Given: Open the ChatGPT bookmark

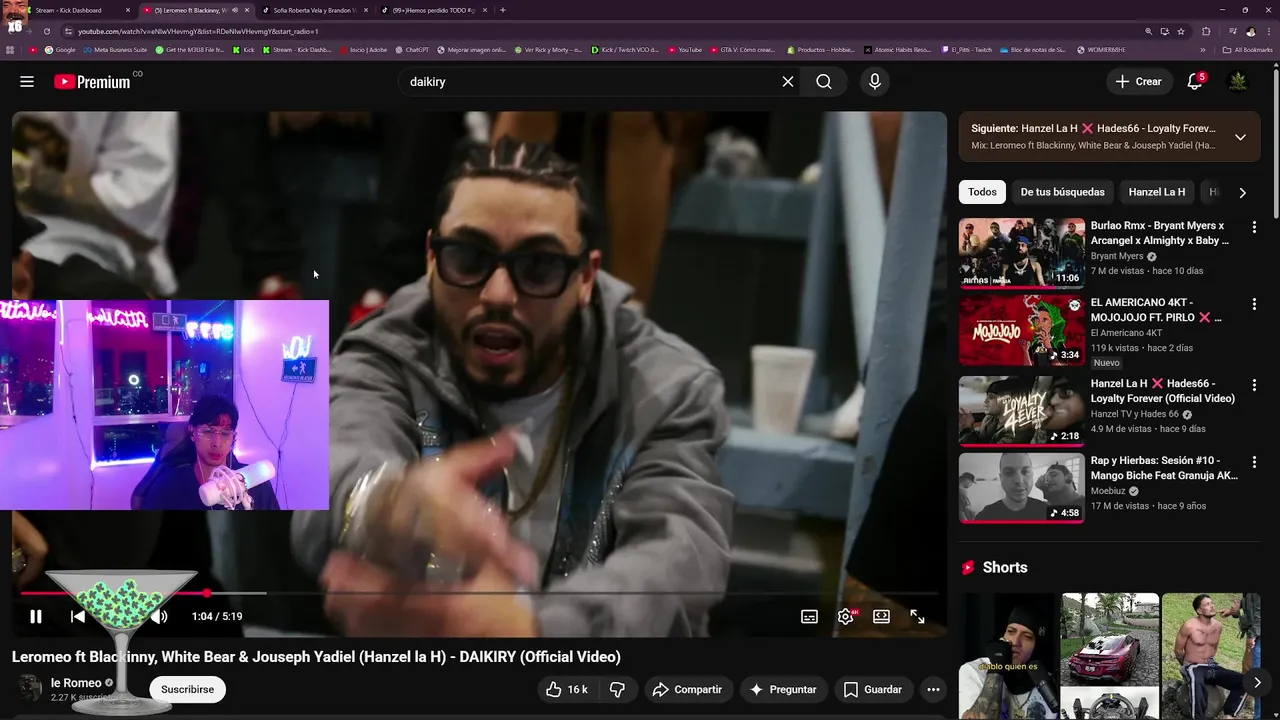Looking at the screenshot, I should click(x=412, y=50).
